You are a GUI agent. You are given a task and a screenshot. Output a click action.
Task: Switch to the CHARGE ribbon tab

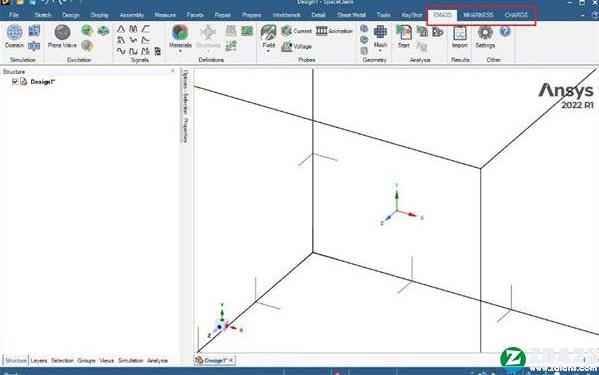tap(516, 15)
